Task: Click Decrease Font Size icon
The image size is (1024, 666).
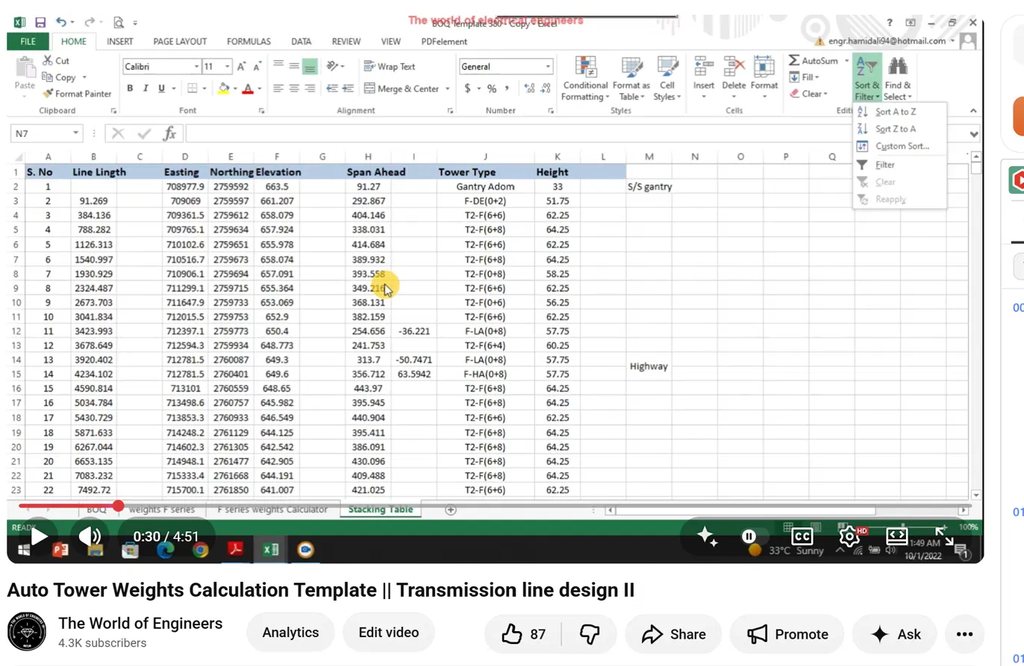Action: 257,66
